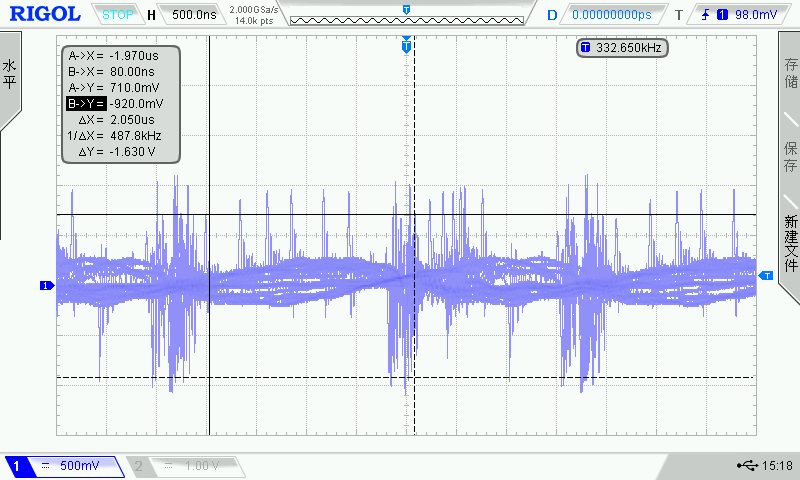Enable the dimmed channel 2 label
Image resolution: width=800 pixels, height=480 pixels.
(138, 466)
